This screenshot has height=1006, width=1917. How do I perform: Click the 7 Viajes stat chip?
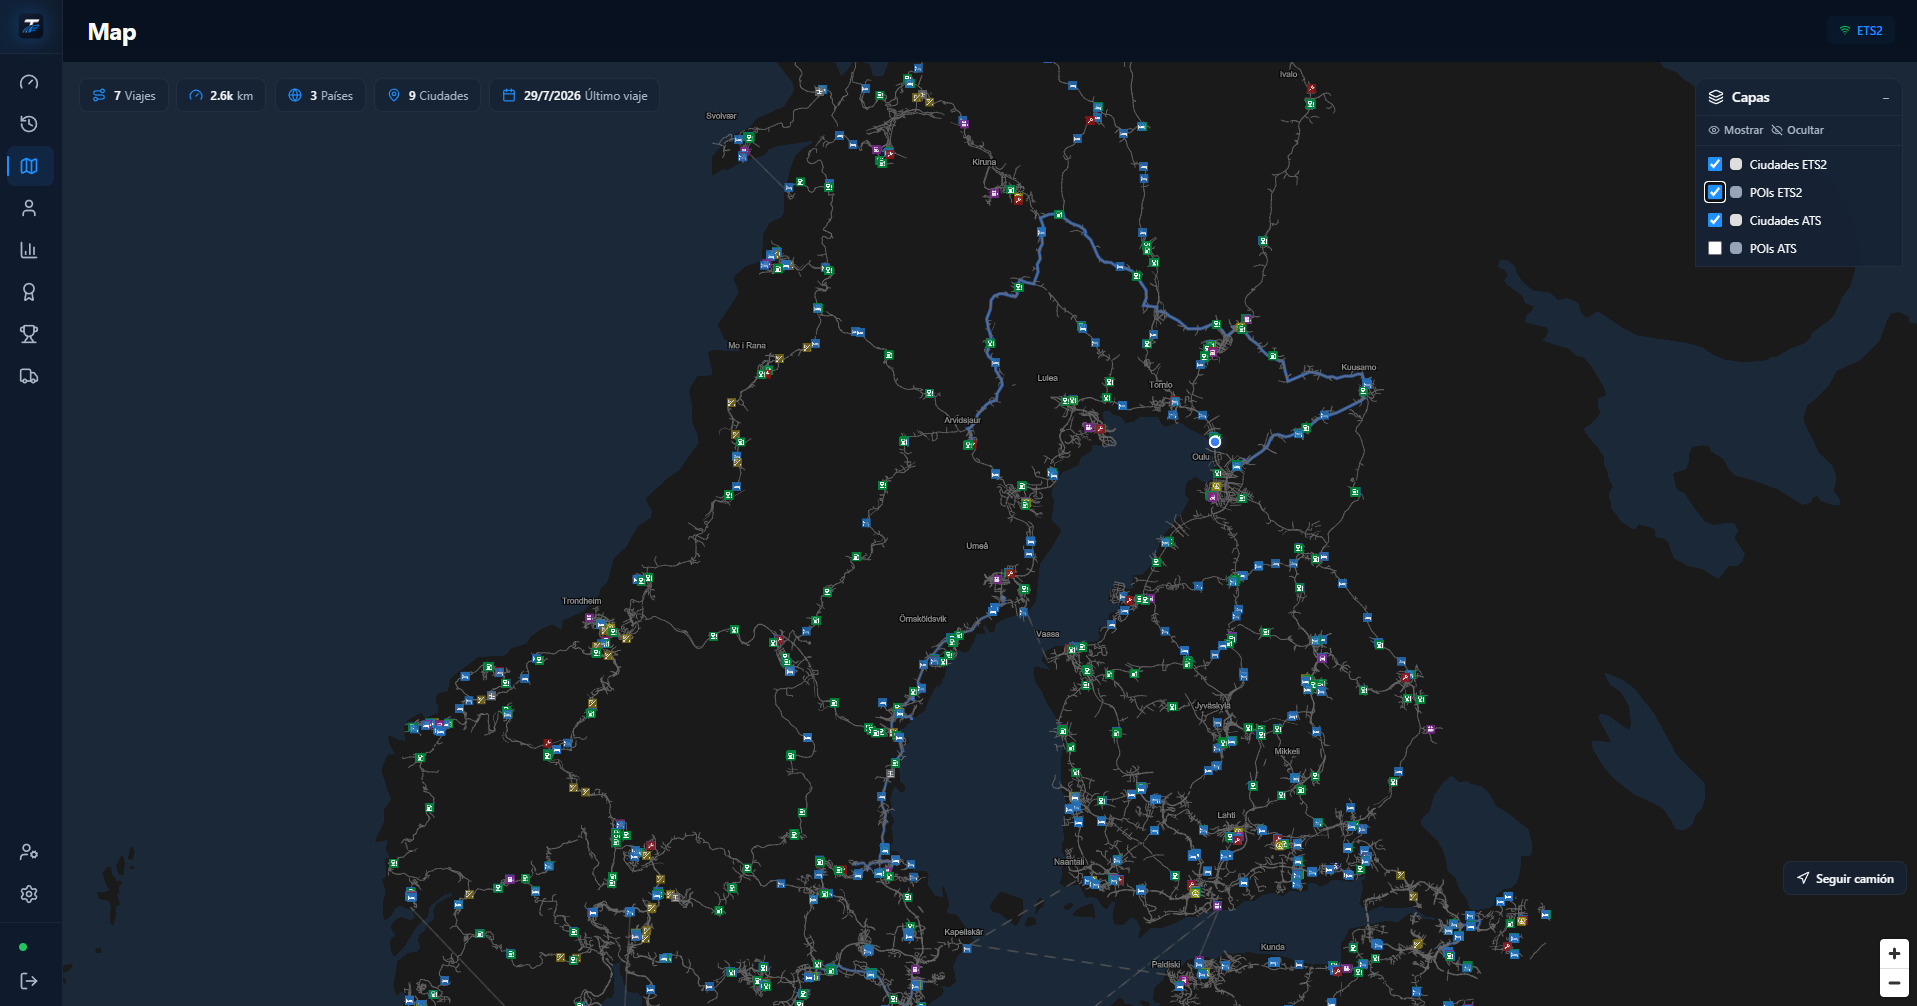[124, 96]
